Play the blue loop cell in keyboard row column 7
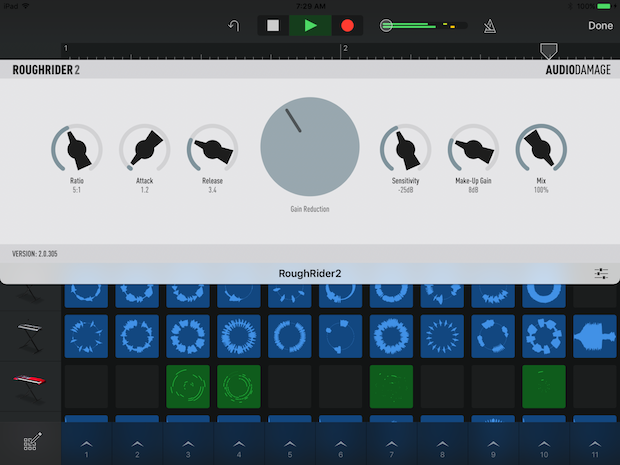The height and width of the screenshot is (465, 620). pos(391,336)
